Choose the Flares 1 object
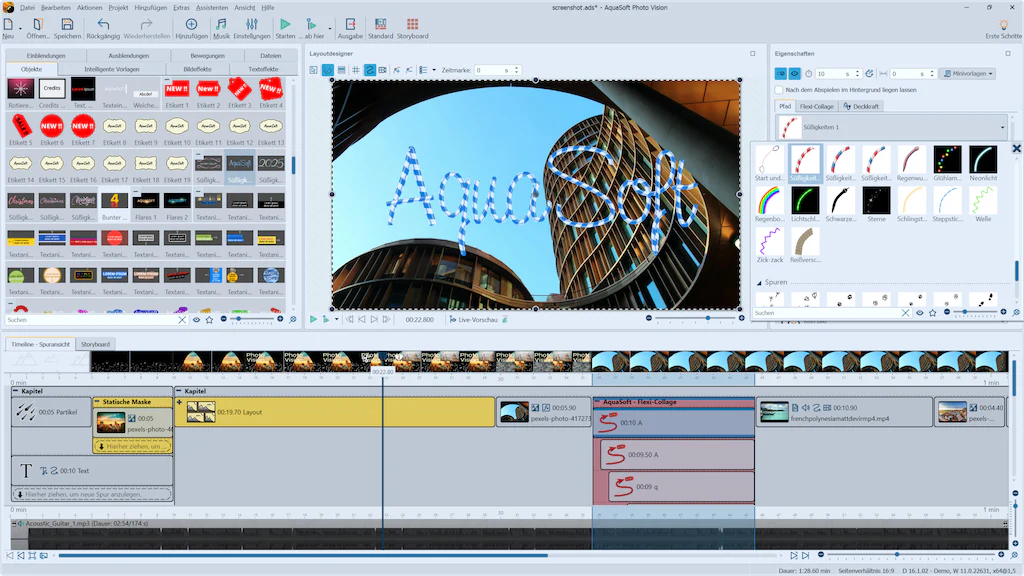The image size is (1024, 576). point(146,205)
